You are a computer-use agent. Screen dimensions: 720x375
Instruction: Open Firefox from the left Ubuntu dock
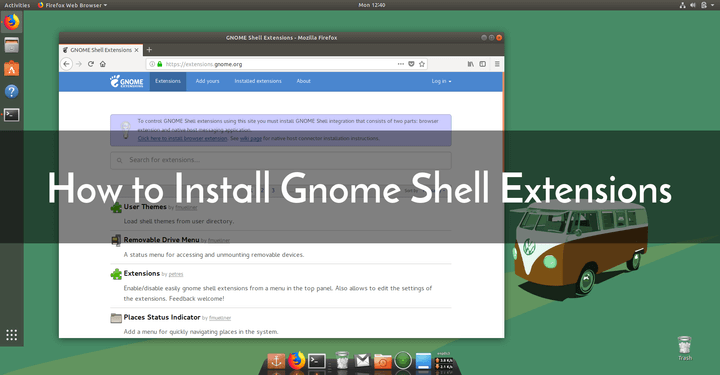[11, 22]
